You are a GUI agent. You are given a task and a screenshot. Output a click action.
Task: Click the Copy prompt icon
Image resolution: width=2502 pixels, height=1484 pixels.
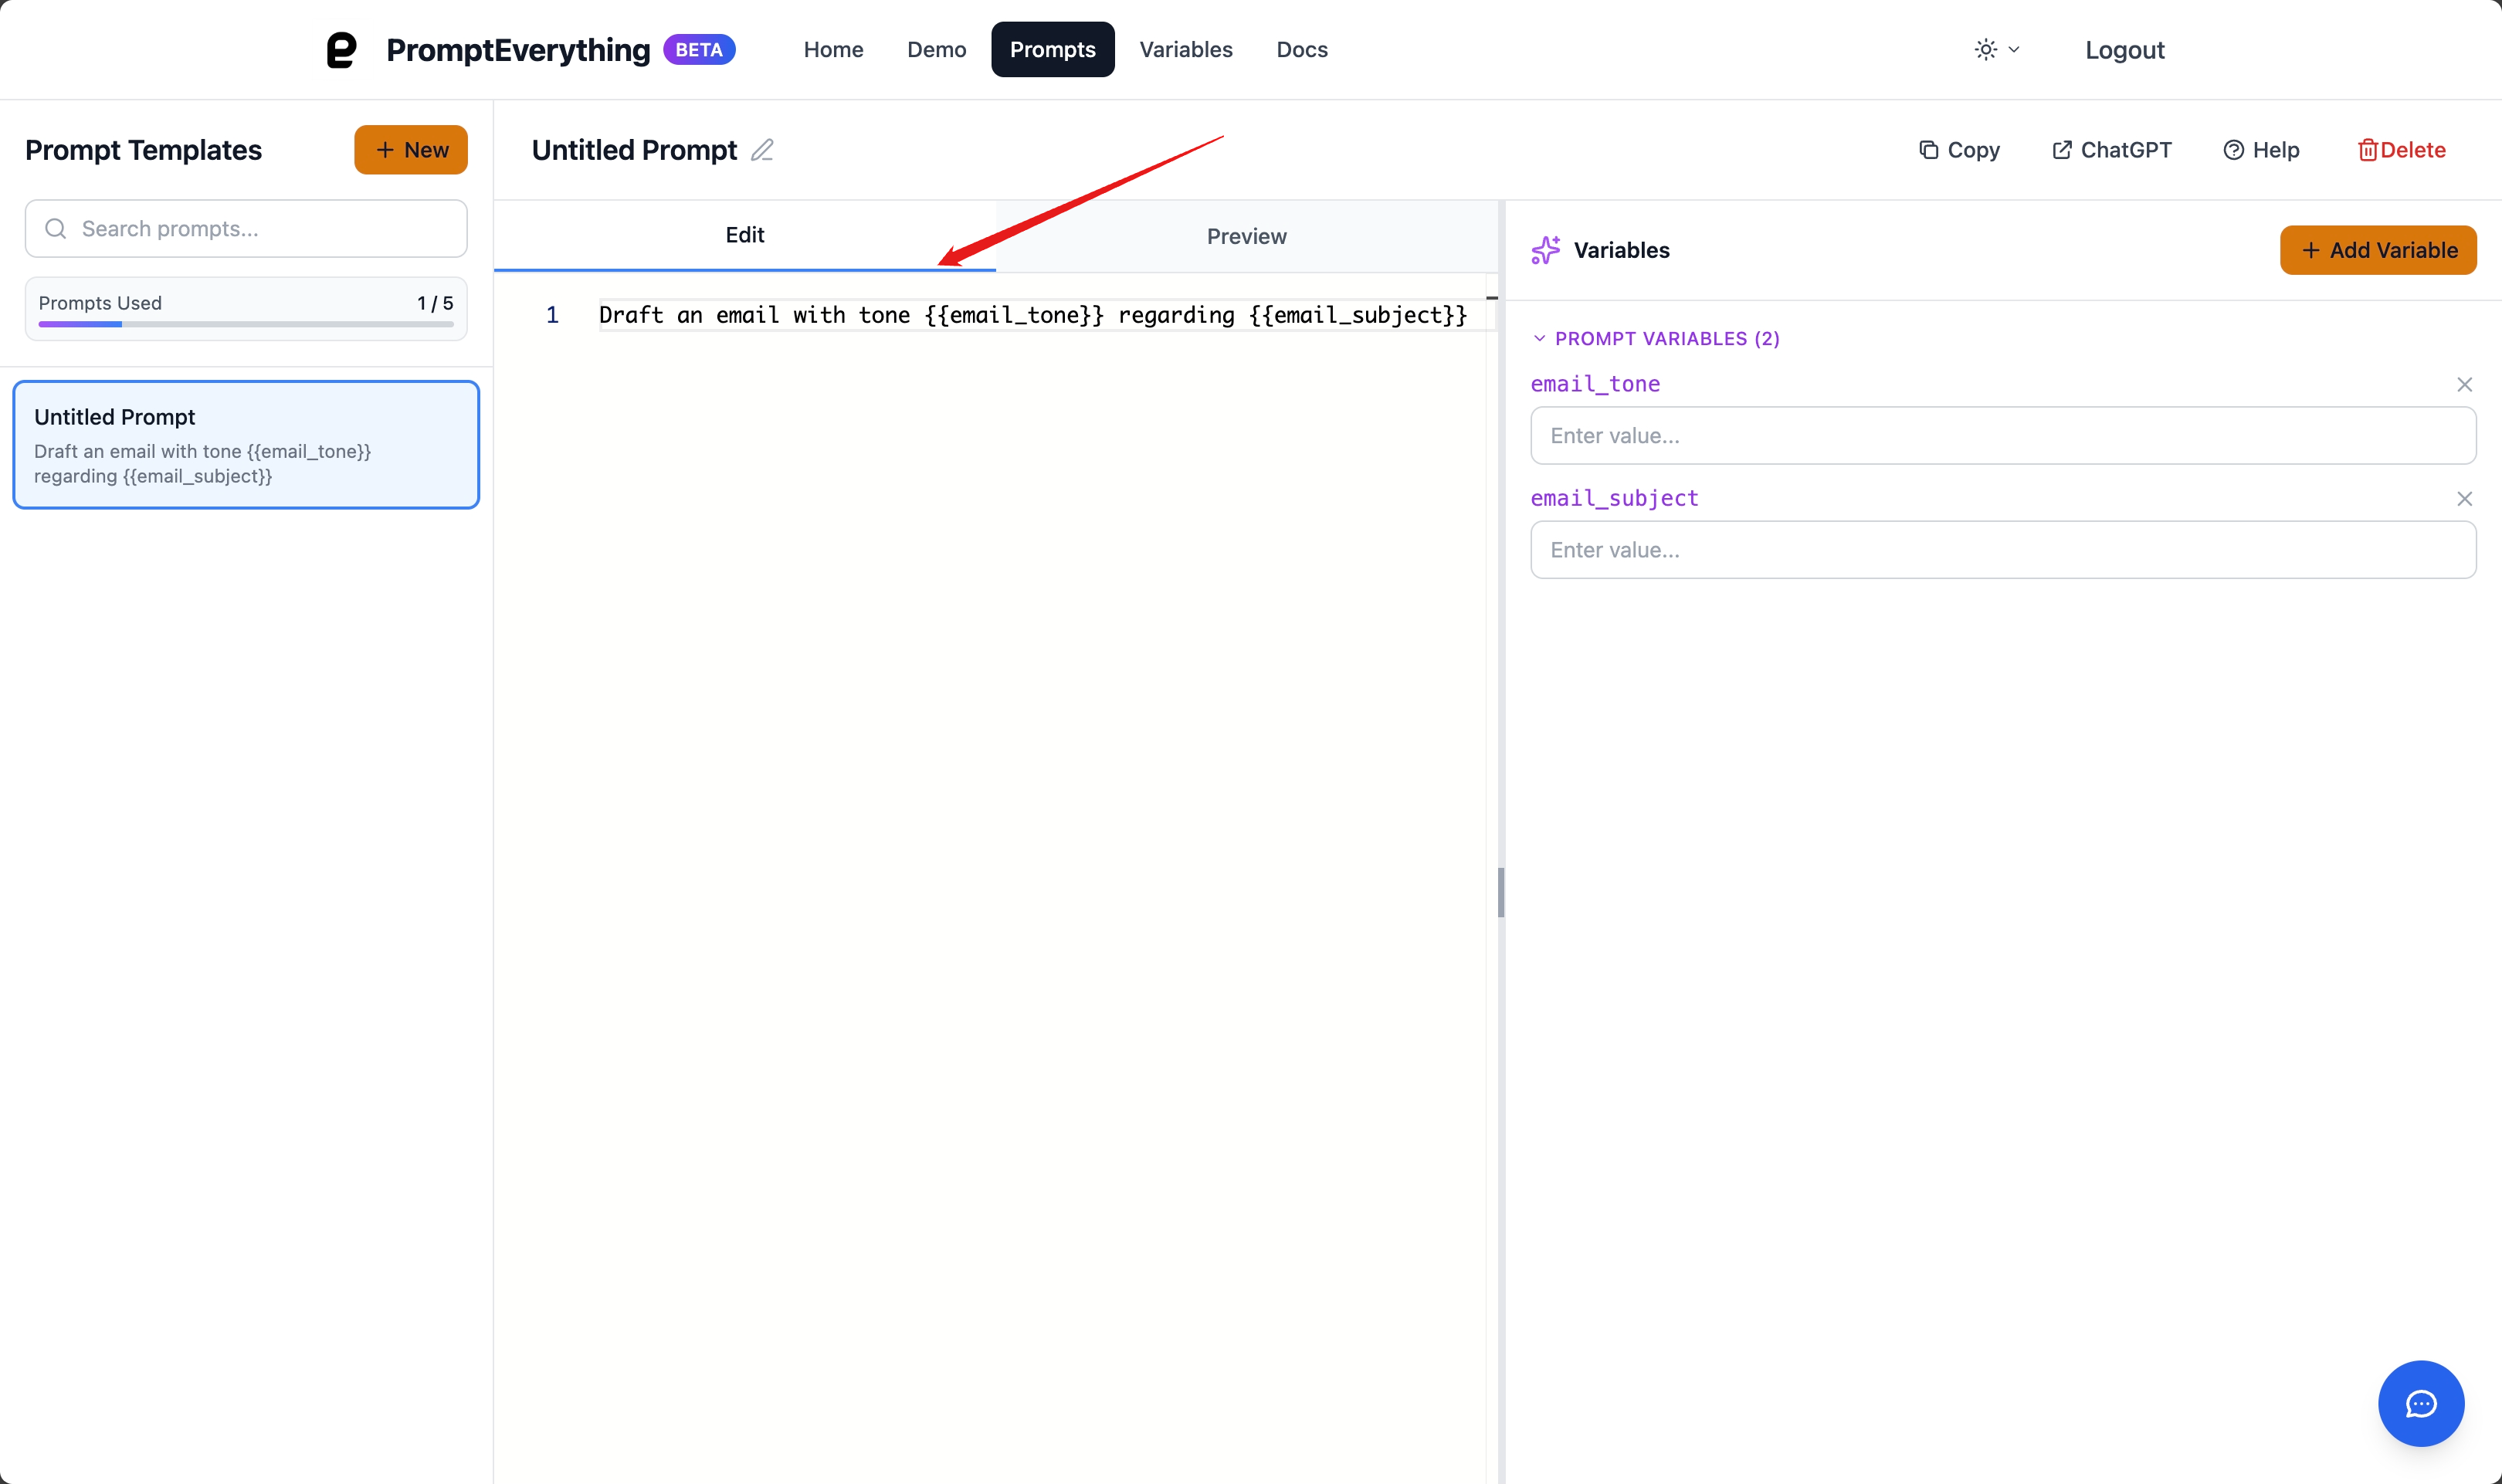1931,149
